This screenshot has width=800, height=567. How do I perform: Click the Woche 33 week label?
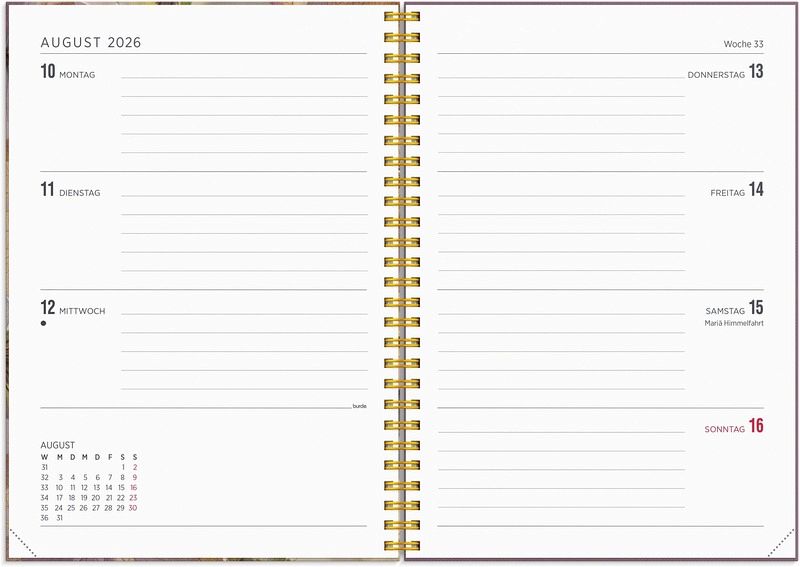[743, 44]
